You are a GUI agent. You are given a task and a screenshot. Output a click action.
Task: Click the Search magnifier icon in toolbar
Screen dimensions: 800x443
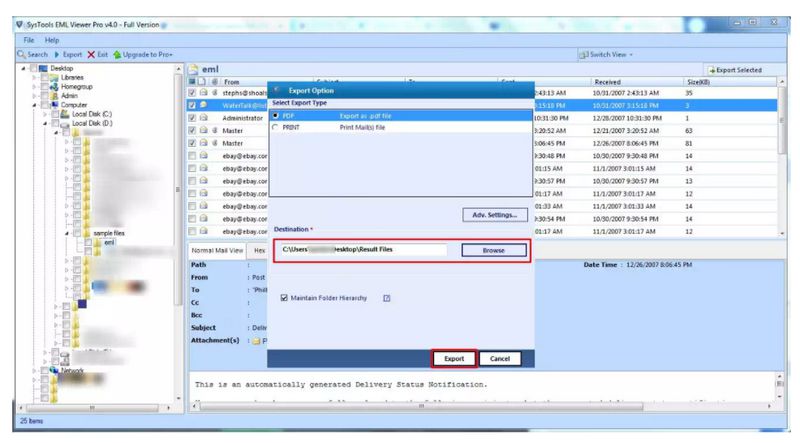(23, 54)
